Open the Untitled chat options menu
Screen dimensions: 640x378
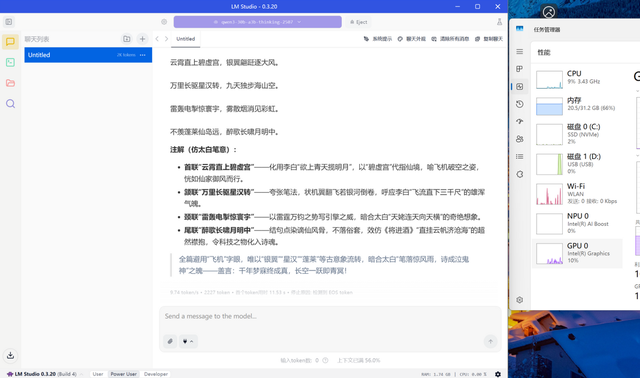pyautogui.click(x=142, y=55)
